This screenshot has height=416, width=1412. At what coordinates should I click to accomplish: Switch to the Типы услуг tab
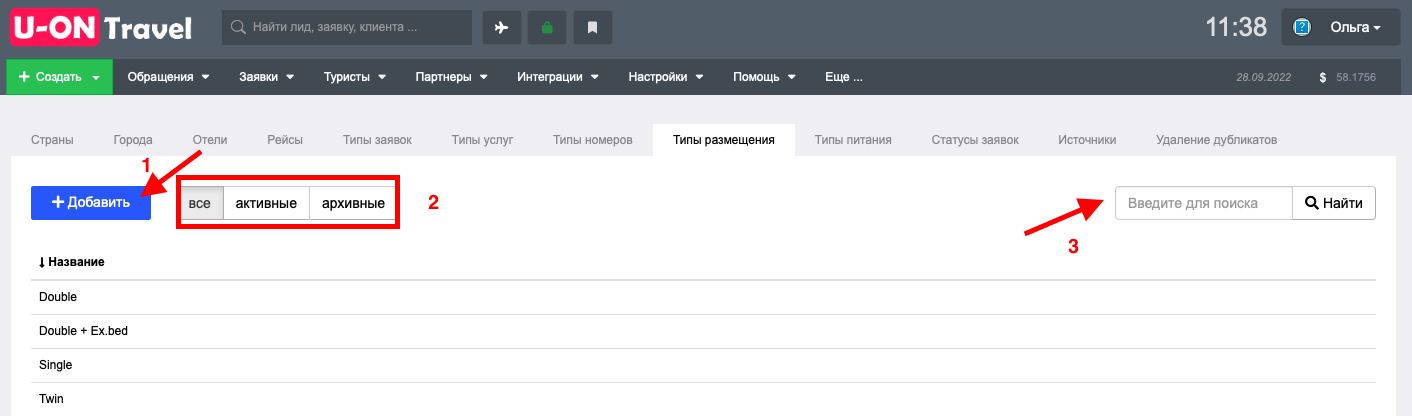click(x=482, y=140)
